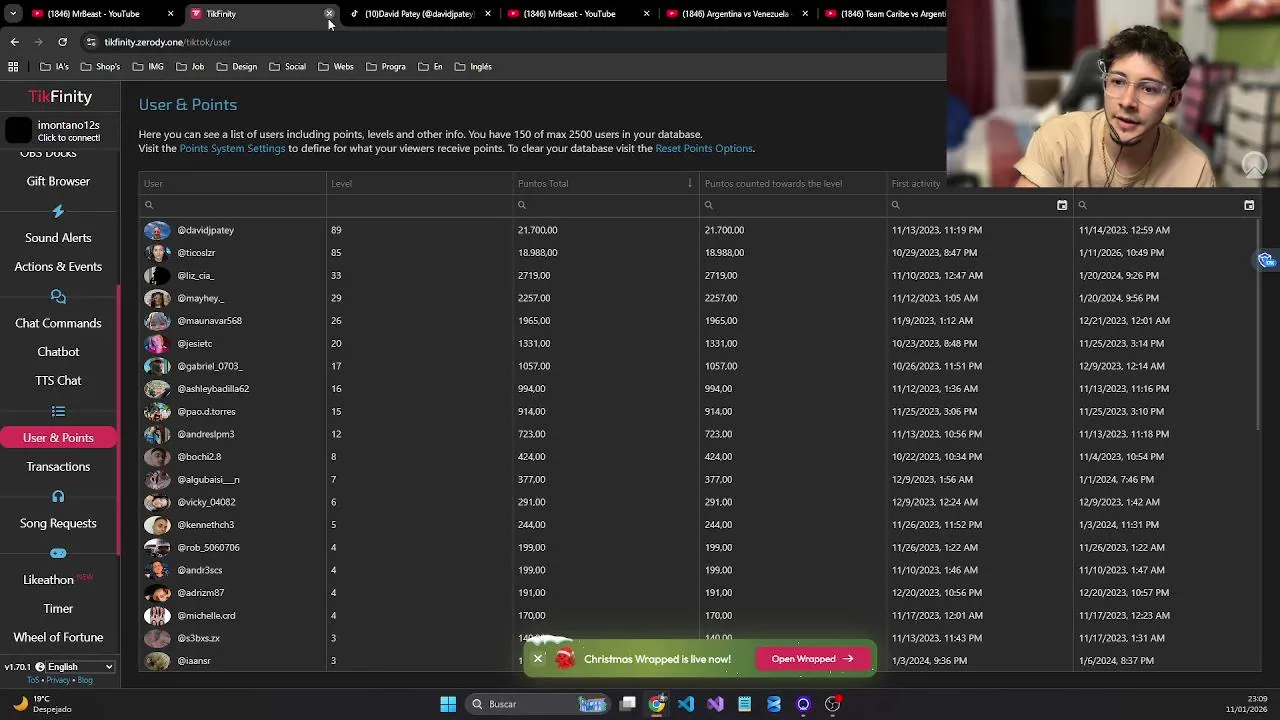
Task: Open the Social bookmarks folder
Action: pyautogui.click(x=287, y=67)
